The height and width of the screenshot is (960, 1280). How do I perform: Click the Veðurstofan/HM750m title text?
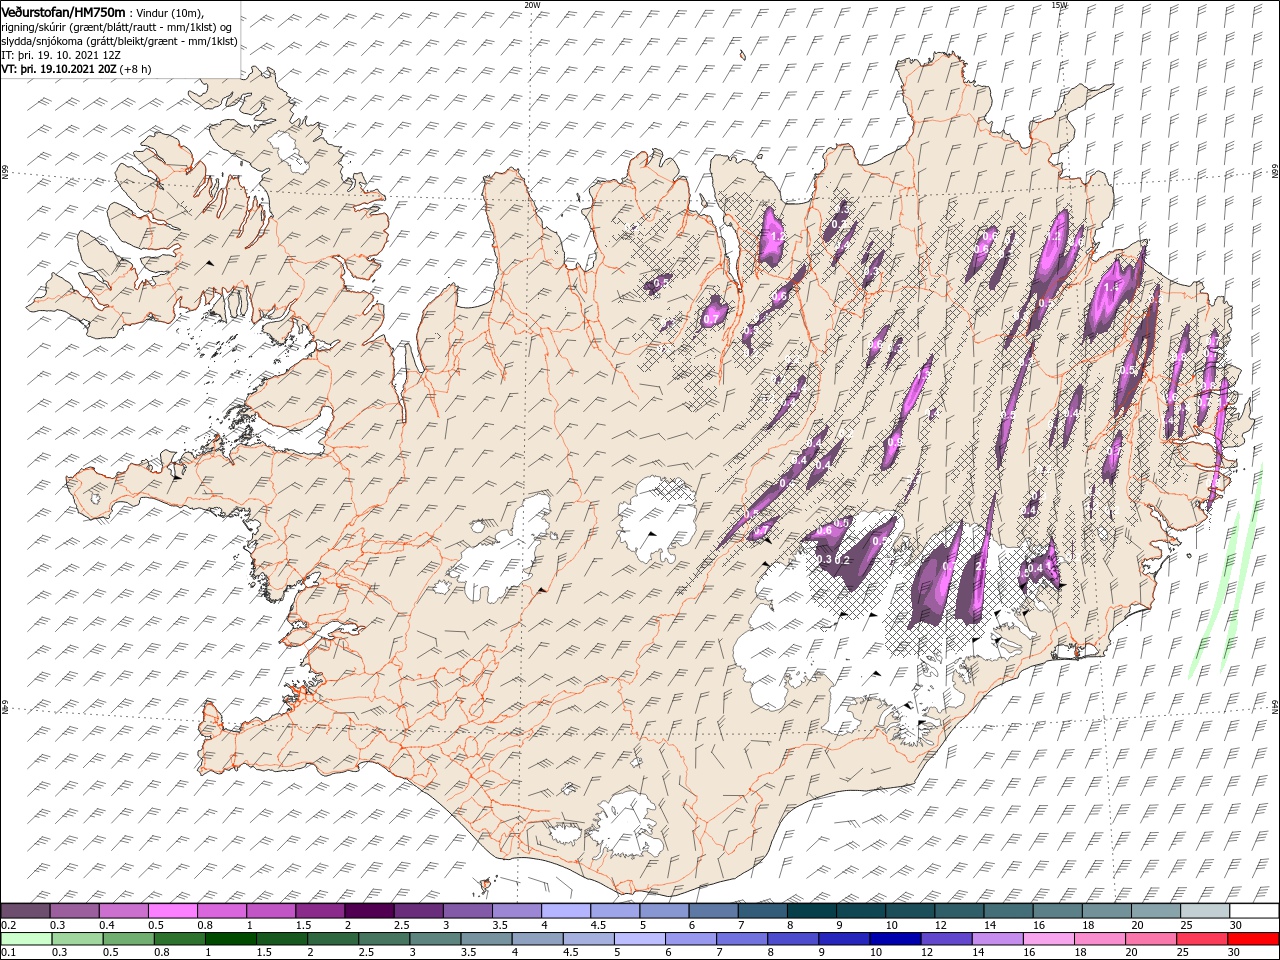click(x=64, y=11)
